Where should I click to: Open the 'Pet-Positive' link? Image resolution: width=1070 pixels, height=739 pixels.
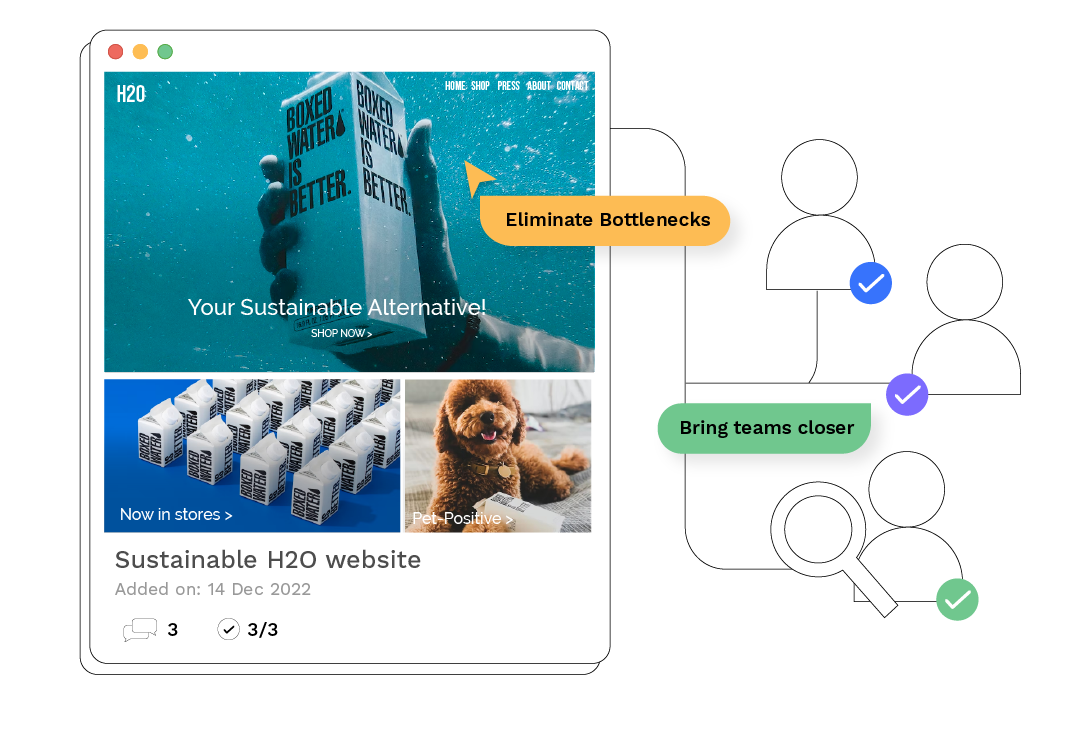coord(462,519)
